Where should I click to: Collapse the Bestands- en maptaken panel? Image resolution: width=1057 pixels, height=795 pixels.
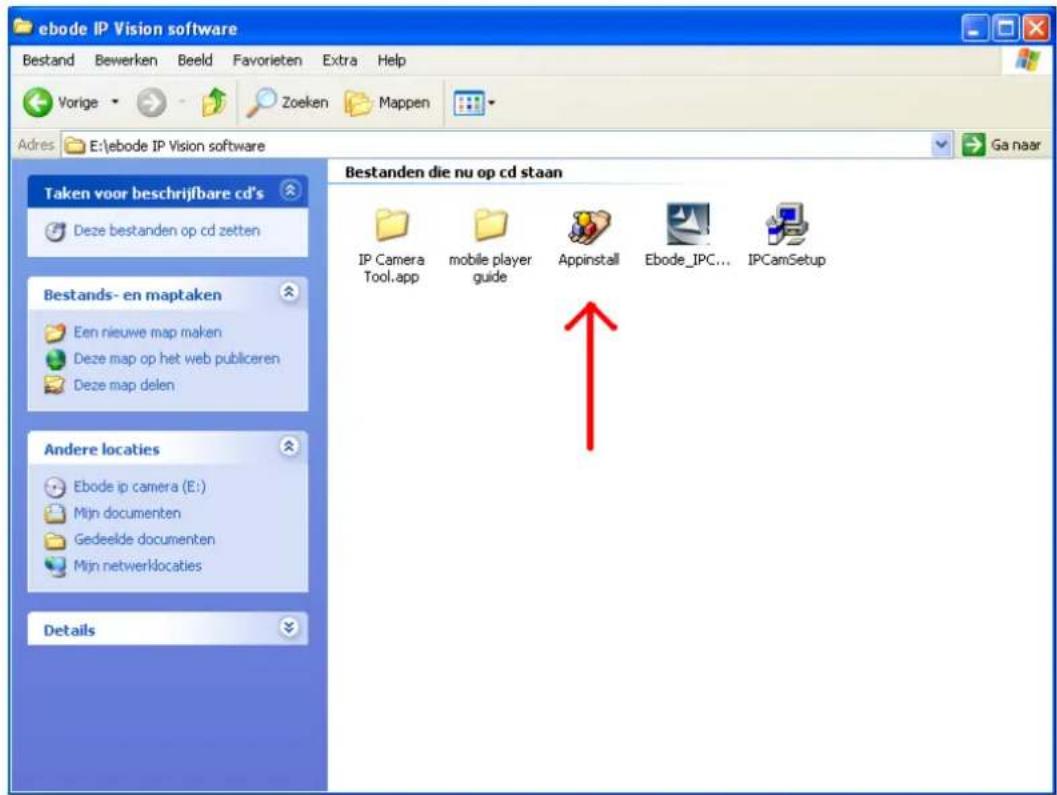point(289,292)
